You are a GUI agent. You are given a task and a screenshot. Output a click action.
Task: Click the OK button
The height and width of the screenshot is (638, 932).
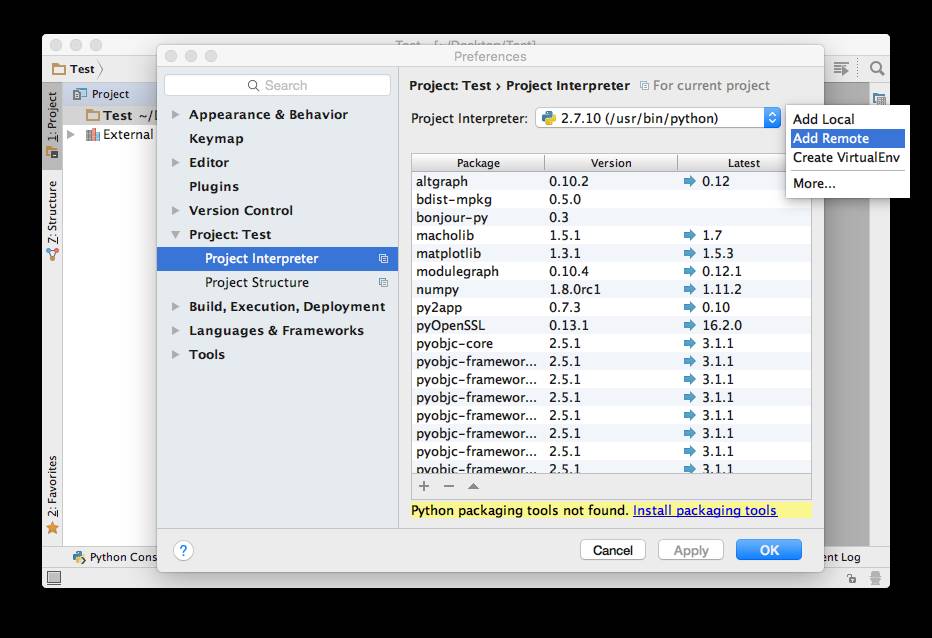769,550
